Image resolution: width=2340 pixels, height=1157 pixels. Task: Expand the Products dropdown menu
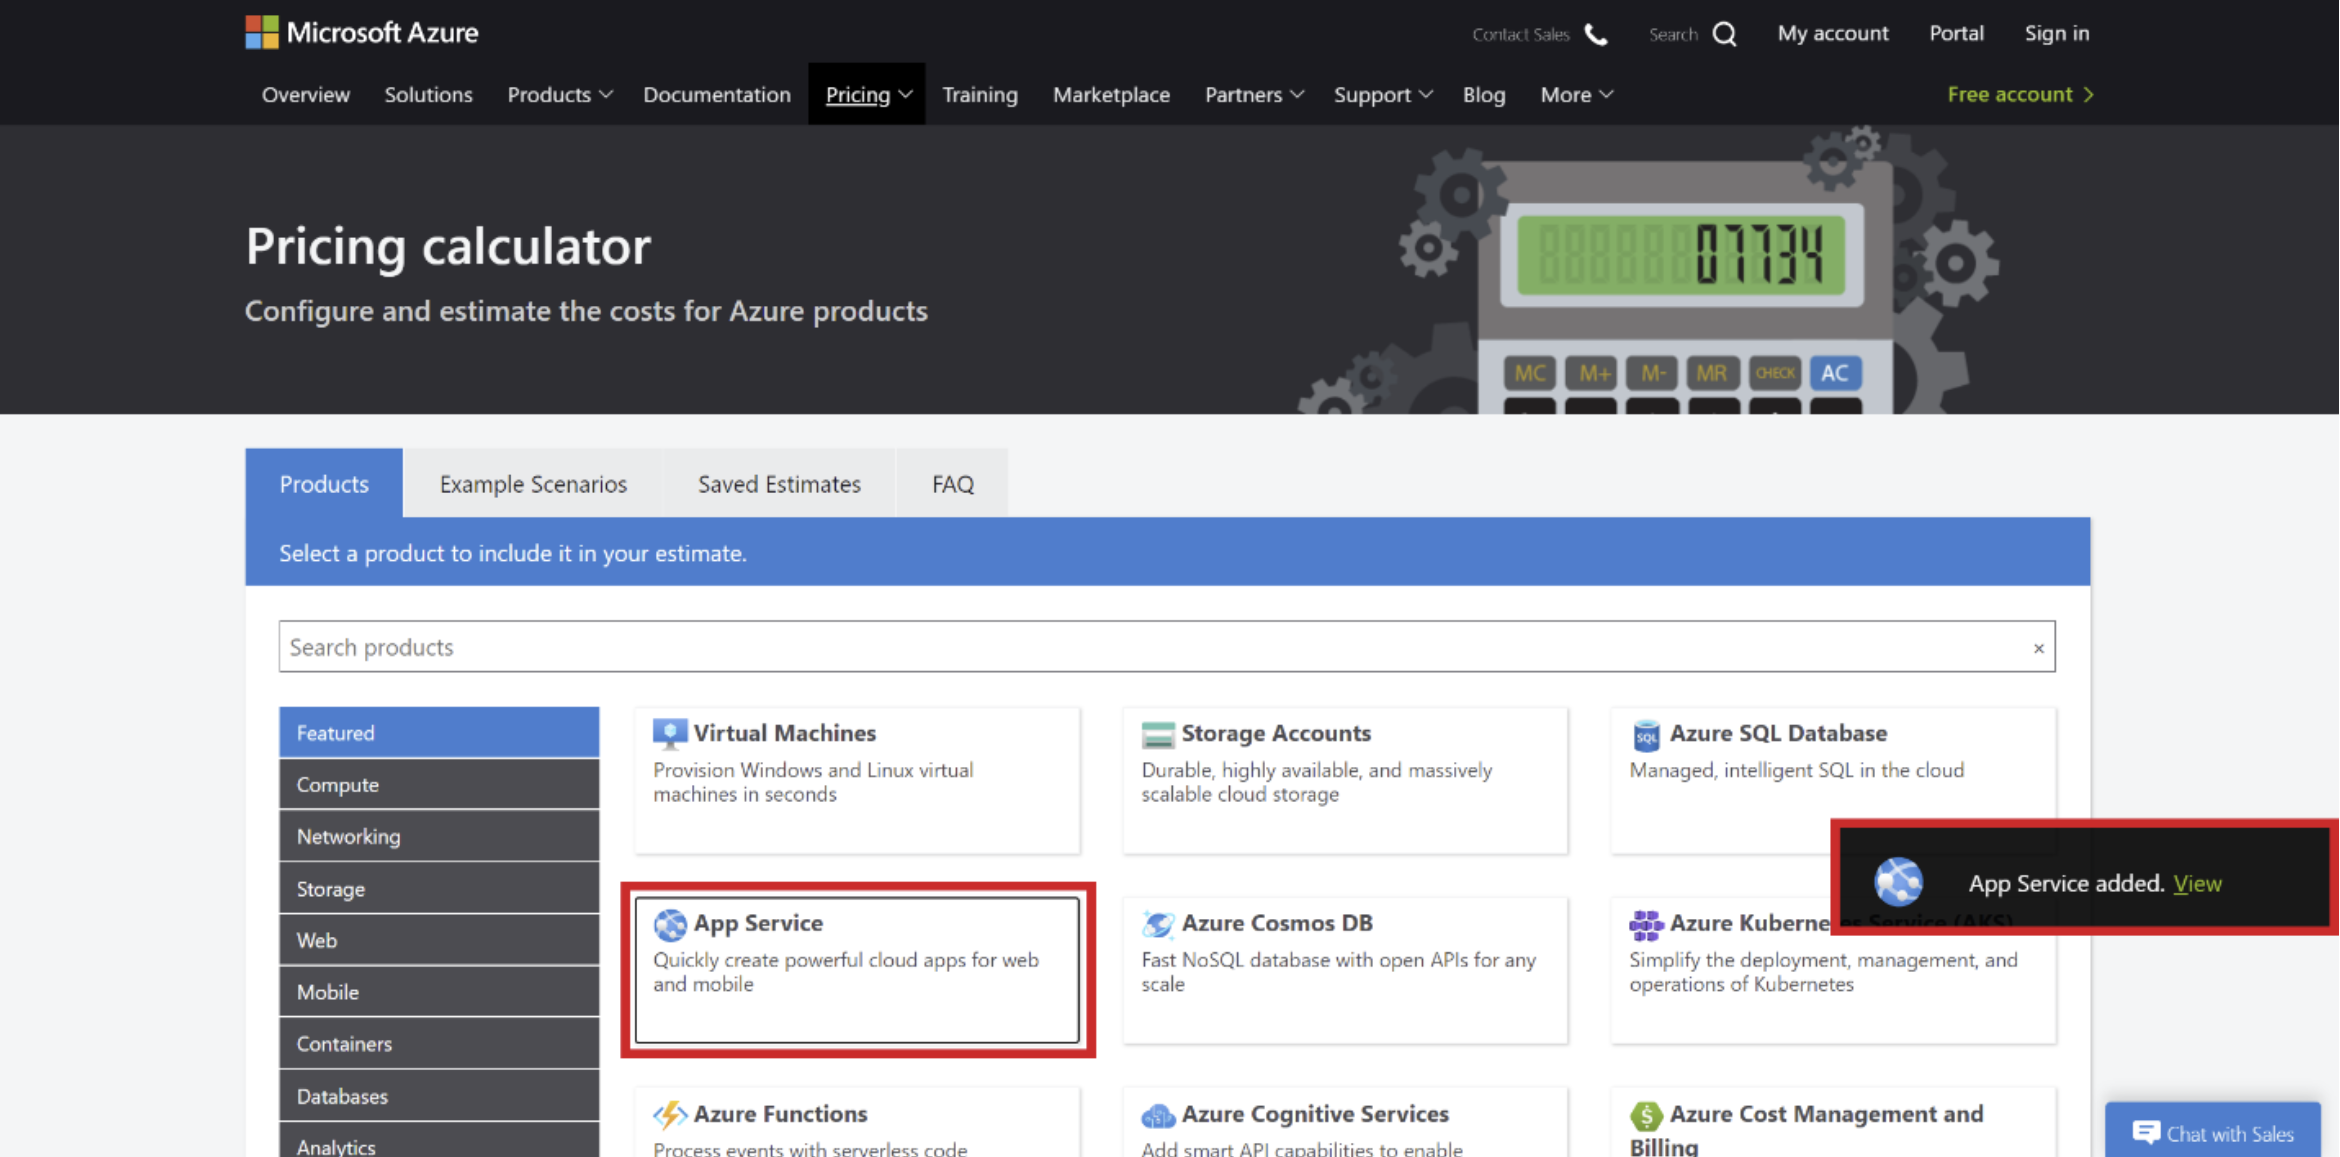(559, 94)
